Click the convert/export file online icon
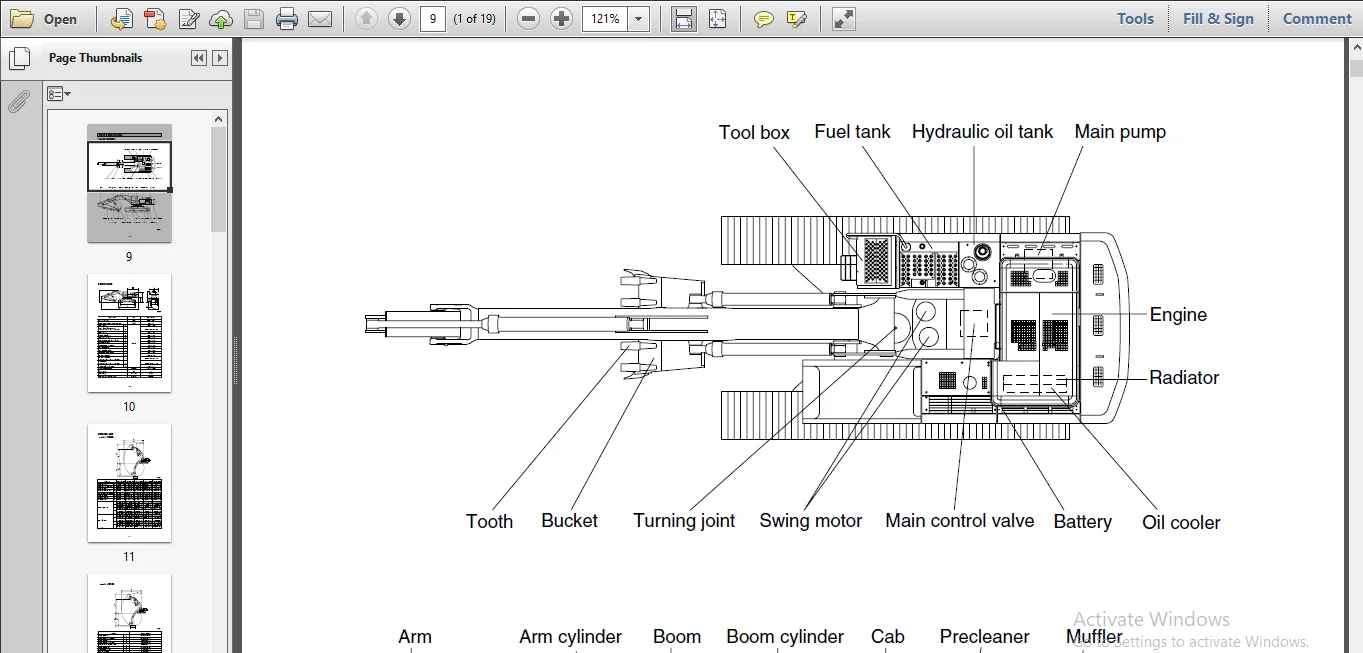This screenshot has height=653, width=1363. pyautogui.click(x=121, y=18)
